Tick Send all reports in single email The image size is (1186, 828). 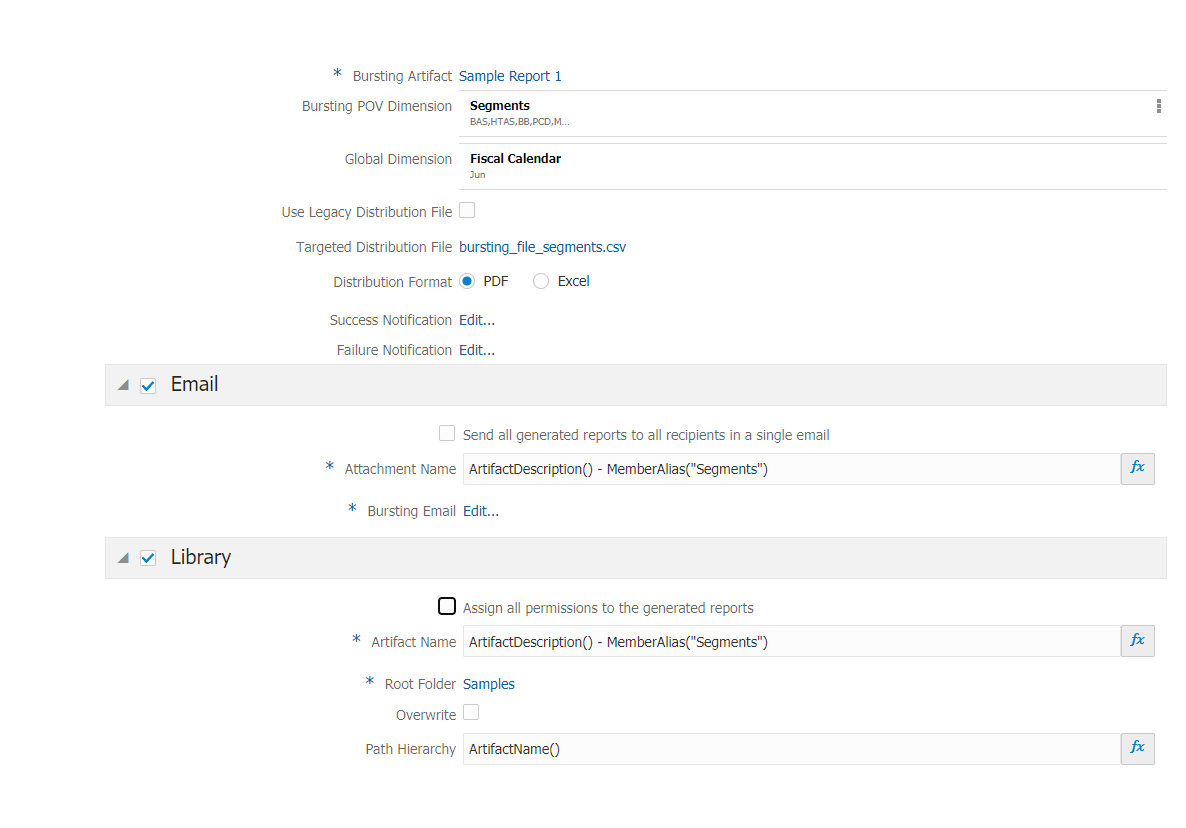click(447, 433)
